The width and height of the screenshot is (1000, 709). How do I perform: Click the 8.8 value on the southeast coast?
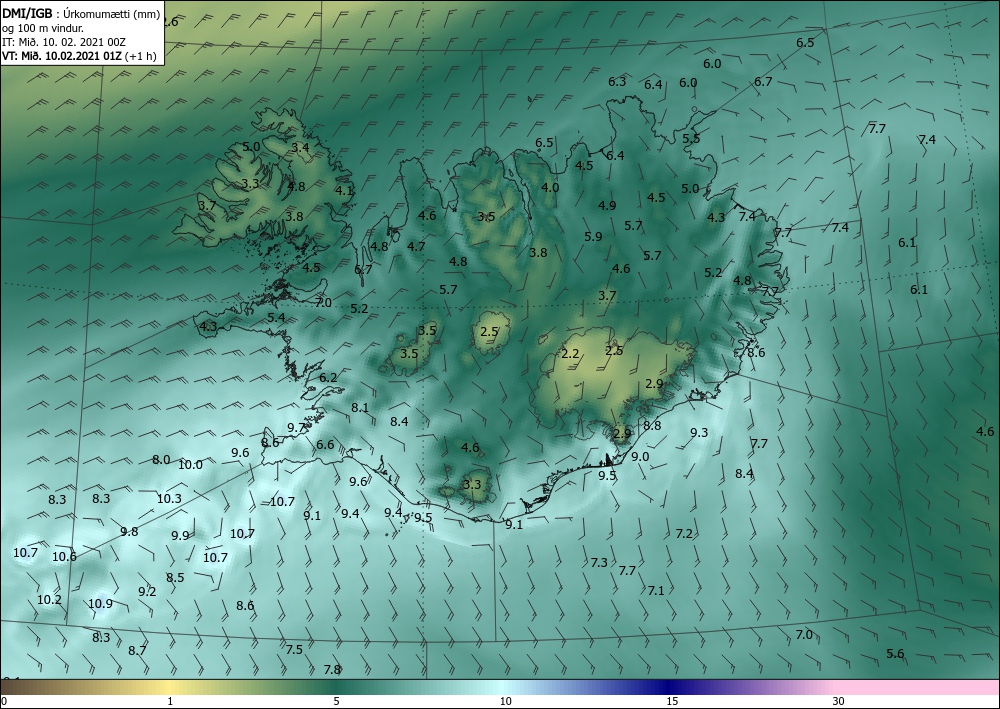[x=652, y=425]
